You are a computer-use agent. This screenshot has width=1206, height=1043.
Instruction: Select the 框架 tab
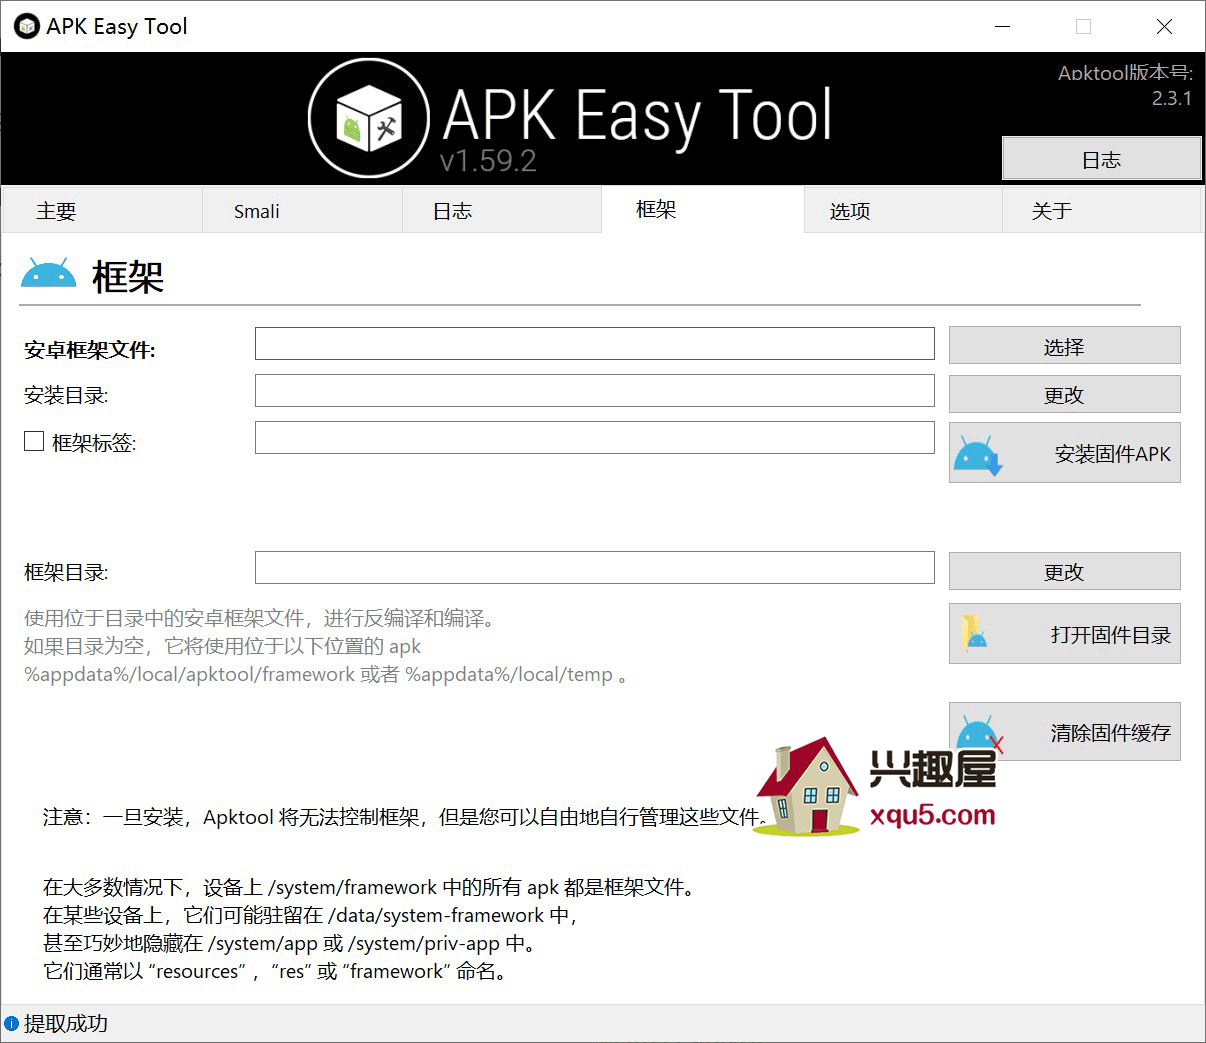pos(703,209)
